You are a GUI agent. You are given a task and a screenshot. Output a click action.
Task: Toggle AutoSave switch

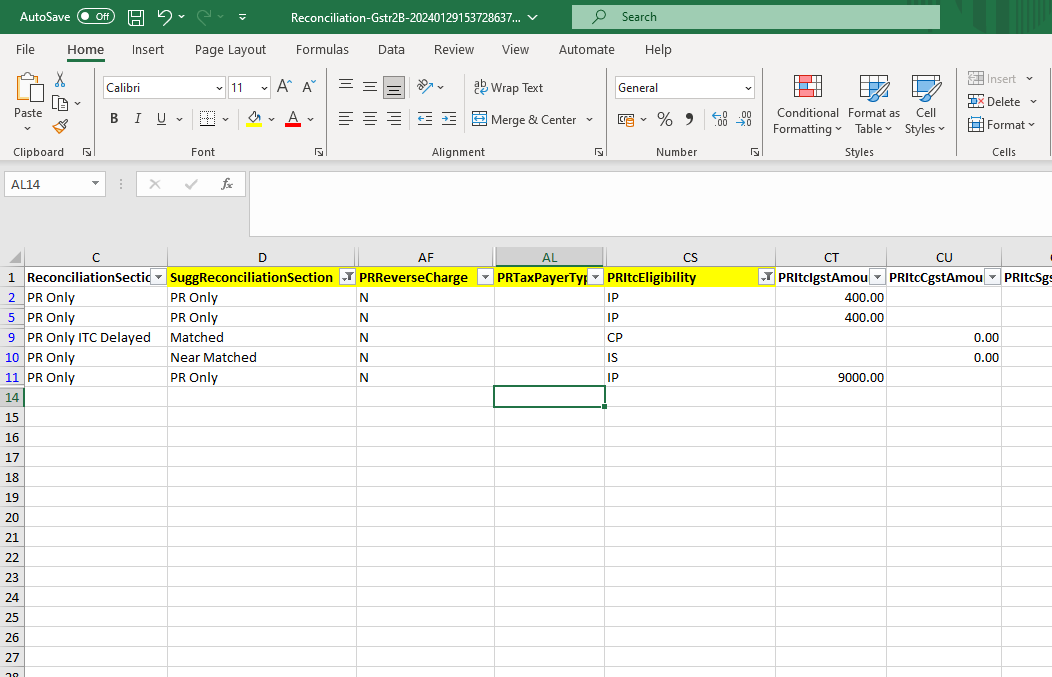pyautogui.click(x=96, y=17)
